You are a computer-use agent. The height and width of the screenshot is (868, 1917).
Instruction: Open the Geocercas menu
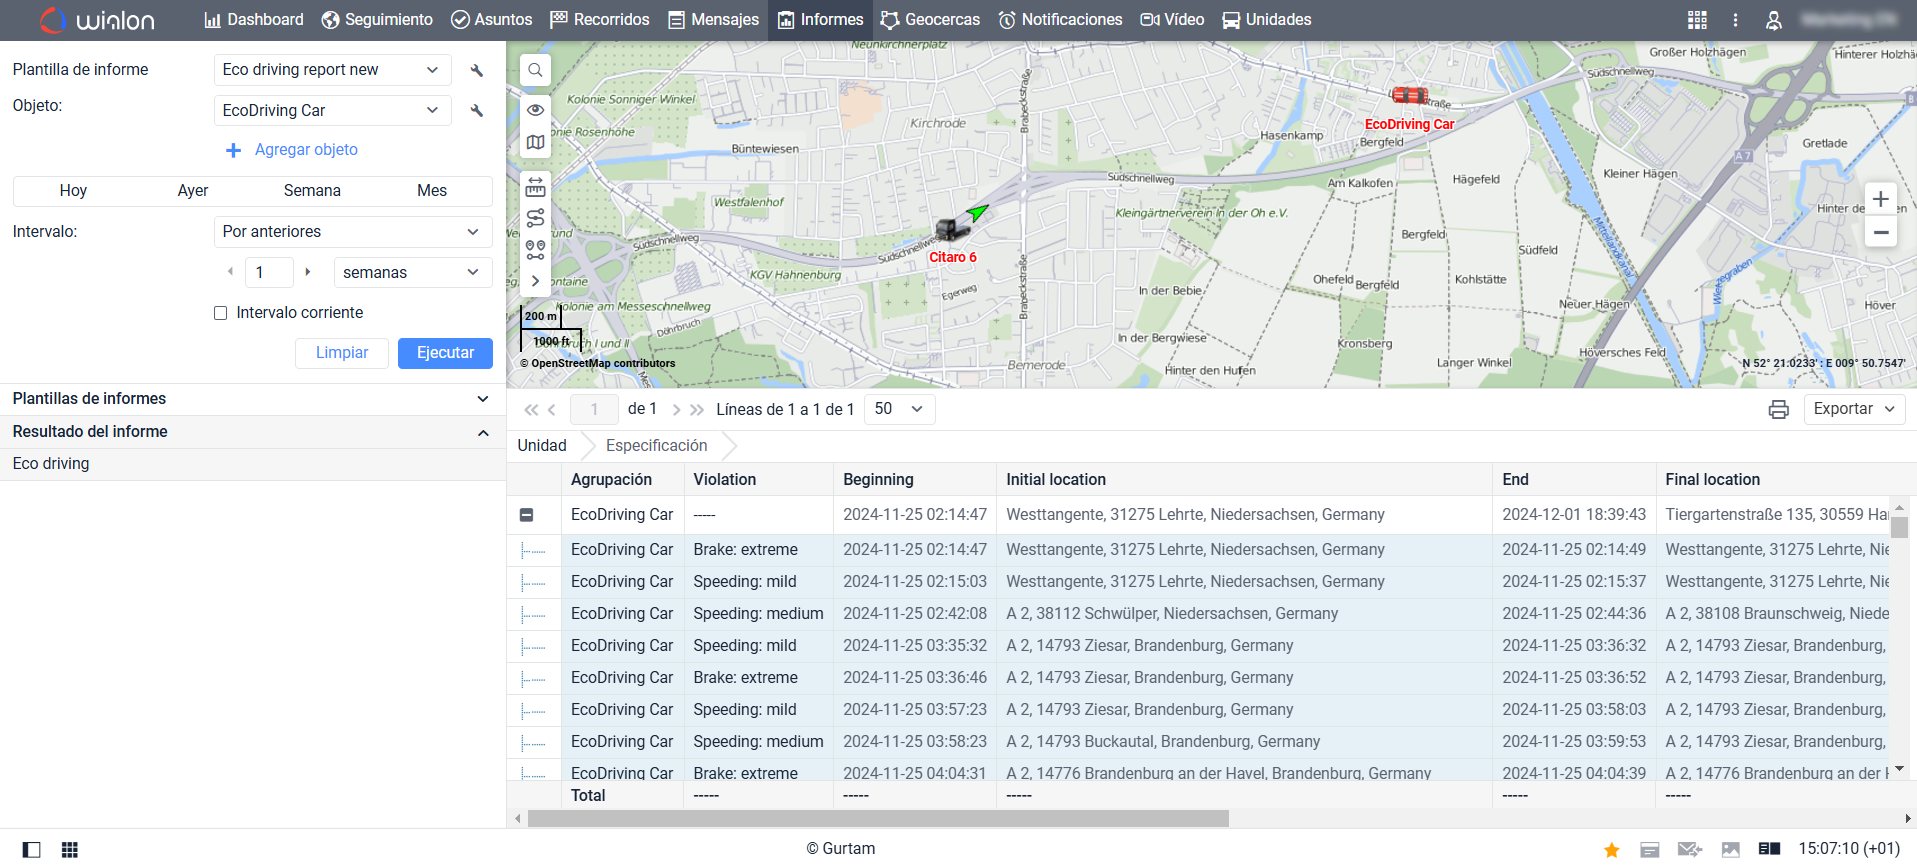pos(930,20)
